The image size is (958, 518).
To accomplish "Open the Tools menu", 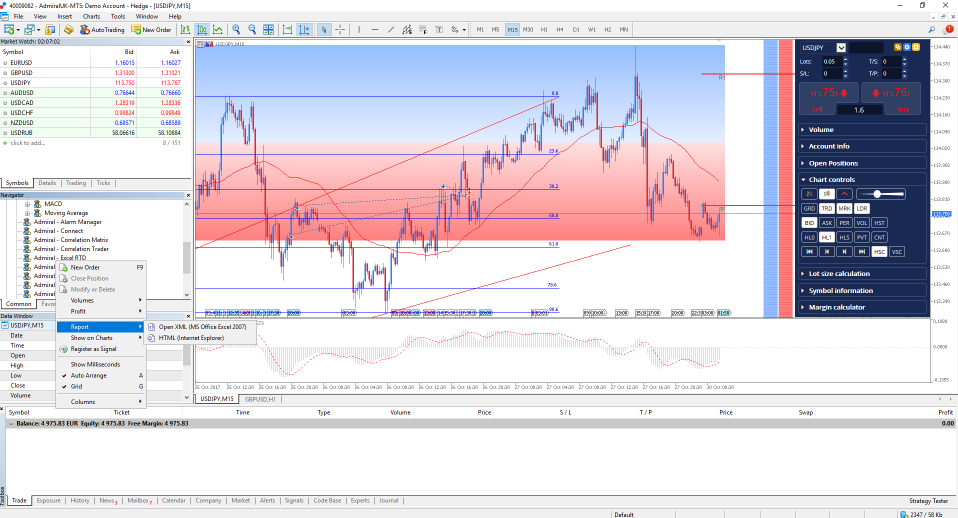I will [118, 16].
